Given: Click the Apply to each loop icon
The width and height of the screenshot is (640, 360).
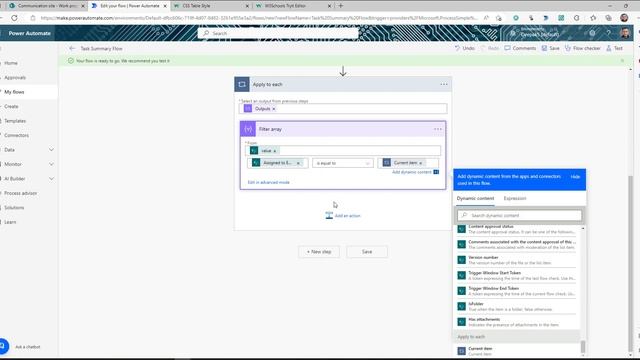Looking at the screenshot, I should (242, 84).
